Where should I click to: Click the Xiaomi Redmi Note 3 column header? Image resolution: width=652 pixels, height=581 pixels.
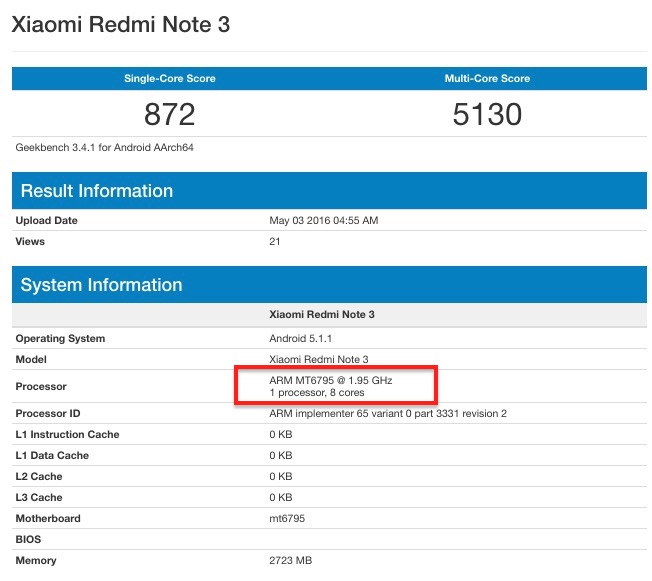point(322,314)
